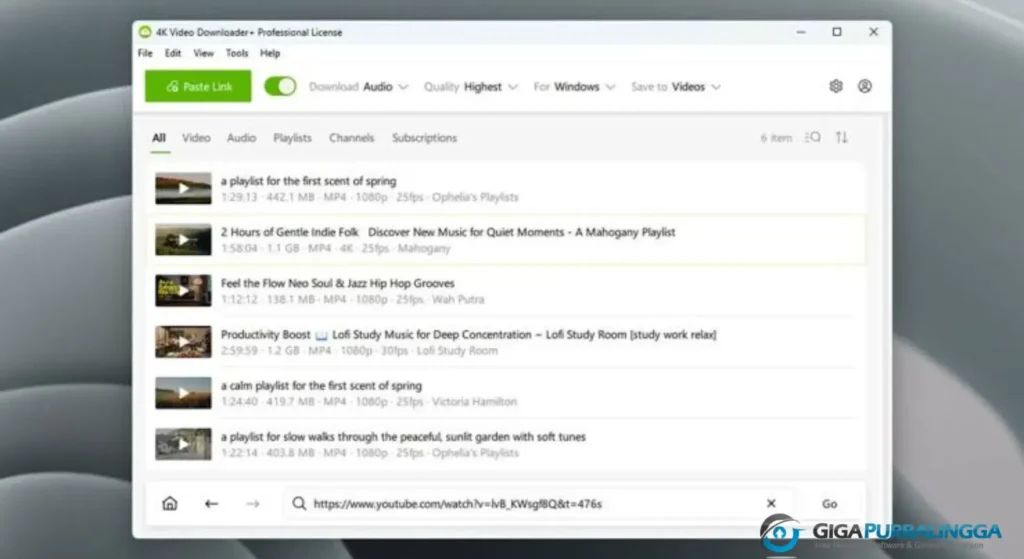1024x559 pixels.
Task: Open the user account icon
Action: (x=865, y=86)
